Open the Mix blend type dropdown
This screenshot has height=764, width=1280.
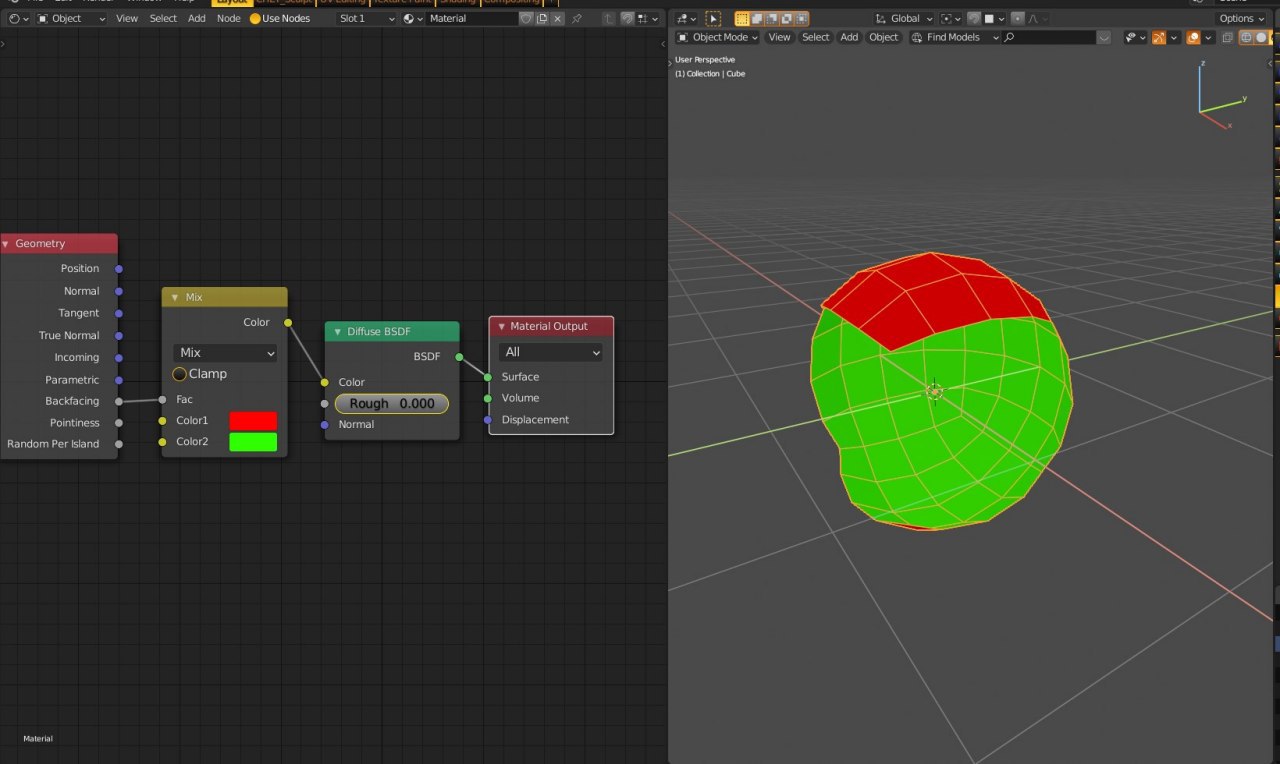click(225, 353)
